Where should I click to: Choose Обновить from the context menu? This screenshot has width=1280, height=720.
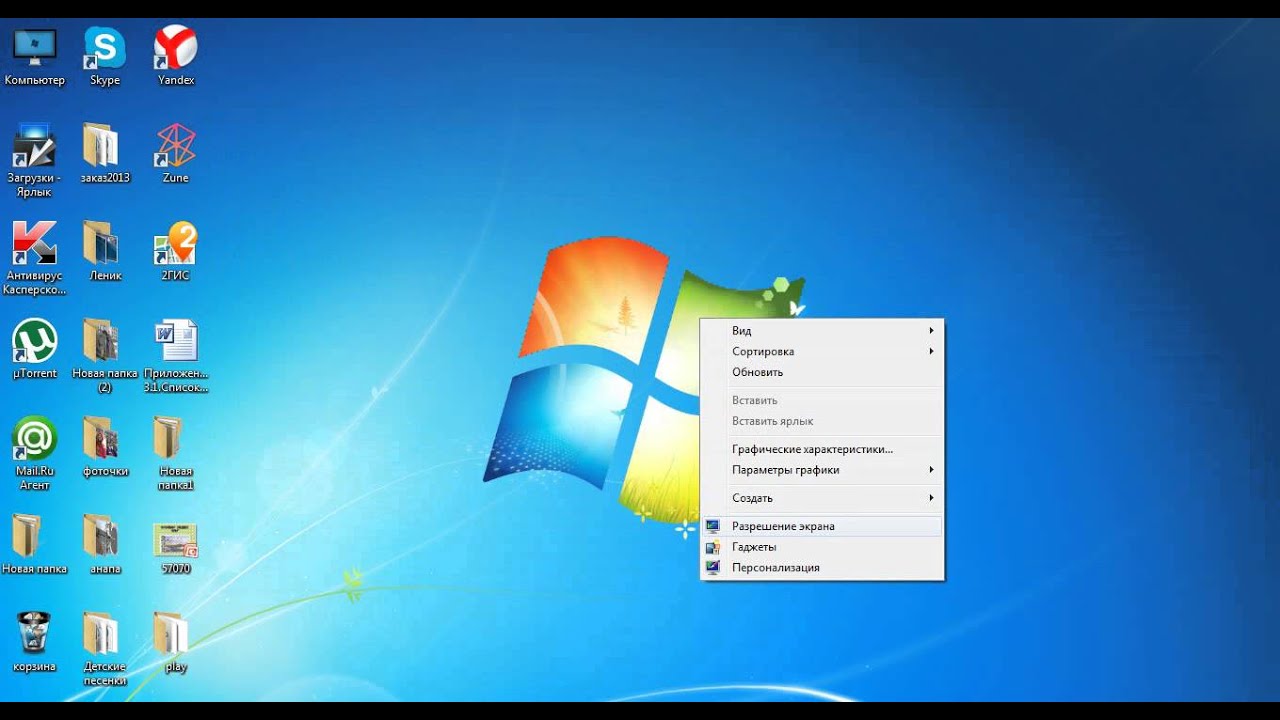click(x=822, y=372)
